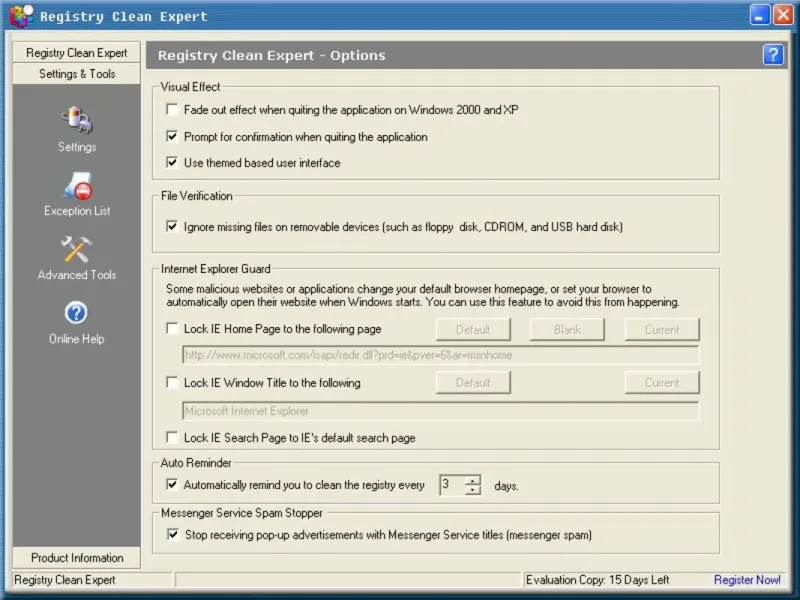Click the reminder days number field
The height and width of the screenshot is (600, 800).
tap(453, 485)
